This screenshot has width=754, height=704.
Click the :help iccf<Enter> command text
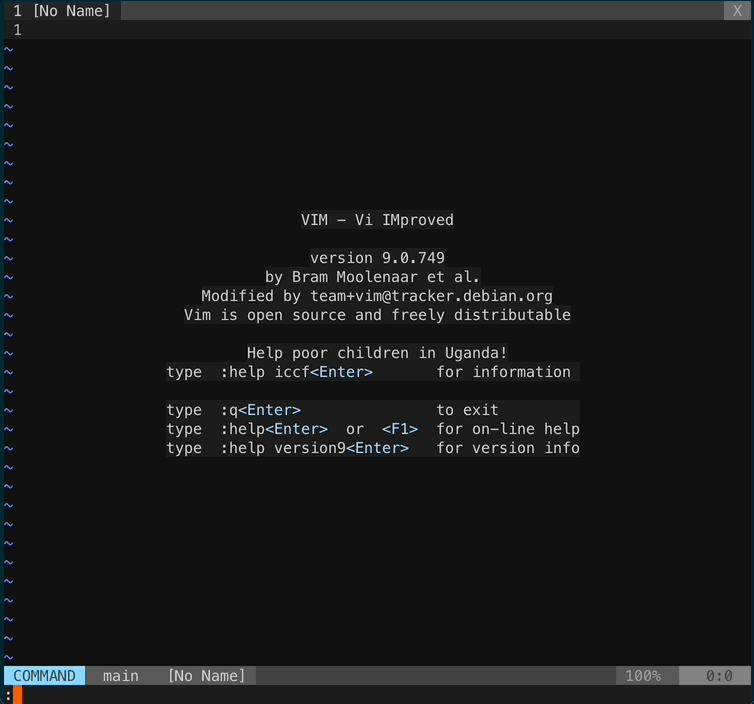296,372
